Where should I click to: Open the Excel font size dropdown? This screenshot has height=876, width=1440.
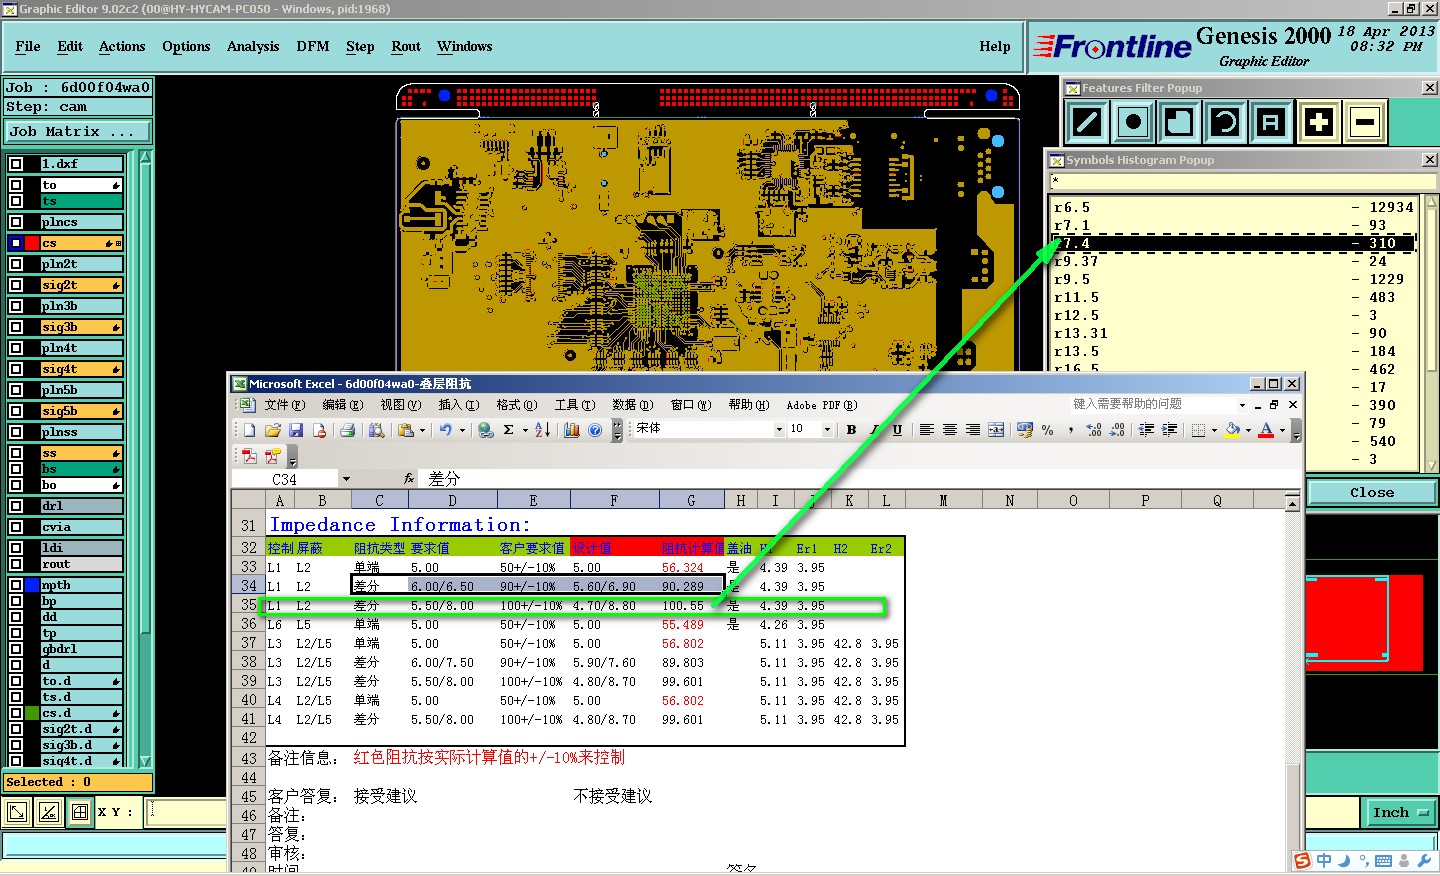coord(827,430)
